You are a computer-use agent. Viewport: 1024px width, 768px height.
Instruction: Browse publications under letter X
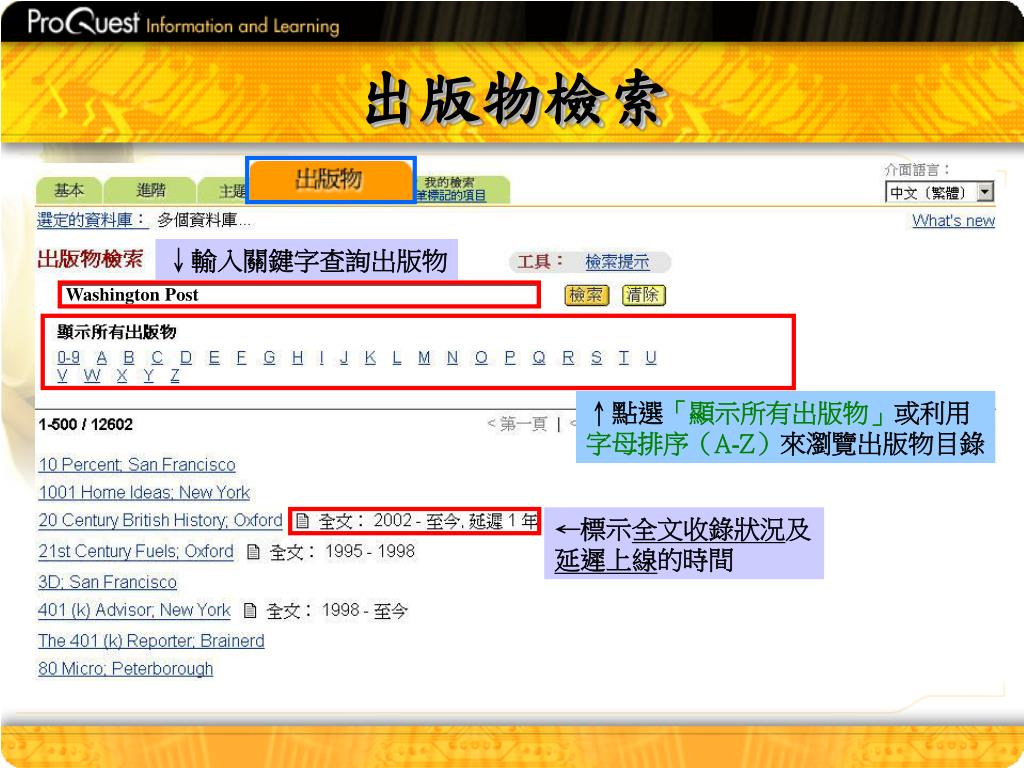[121, 376]
